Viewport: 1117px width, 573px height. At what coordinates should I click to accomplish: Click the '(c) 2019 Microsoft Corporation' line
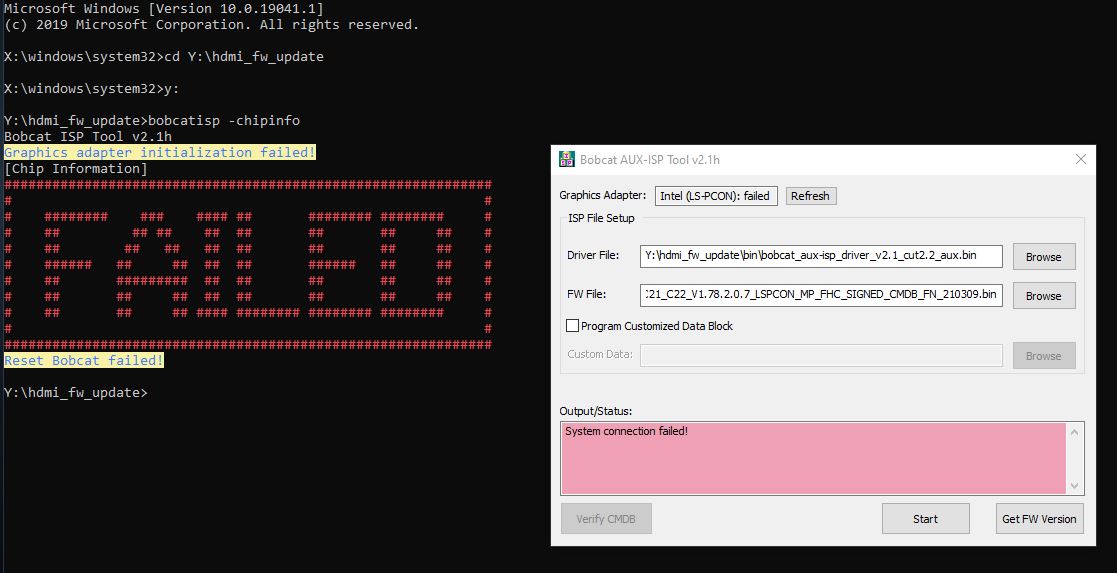[212, 24]
